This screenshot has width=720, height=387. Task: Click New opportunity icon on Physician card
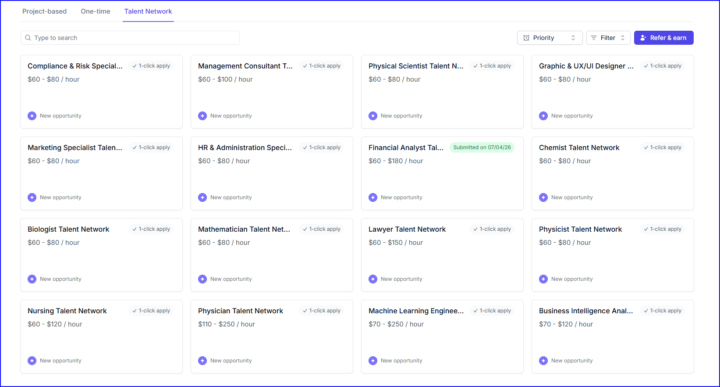[x=202, y=361]
